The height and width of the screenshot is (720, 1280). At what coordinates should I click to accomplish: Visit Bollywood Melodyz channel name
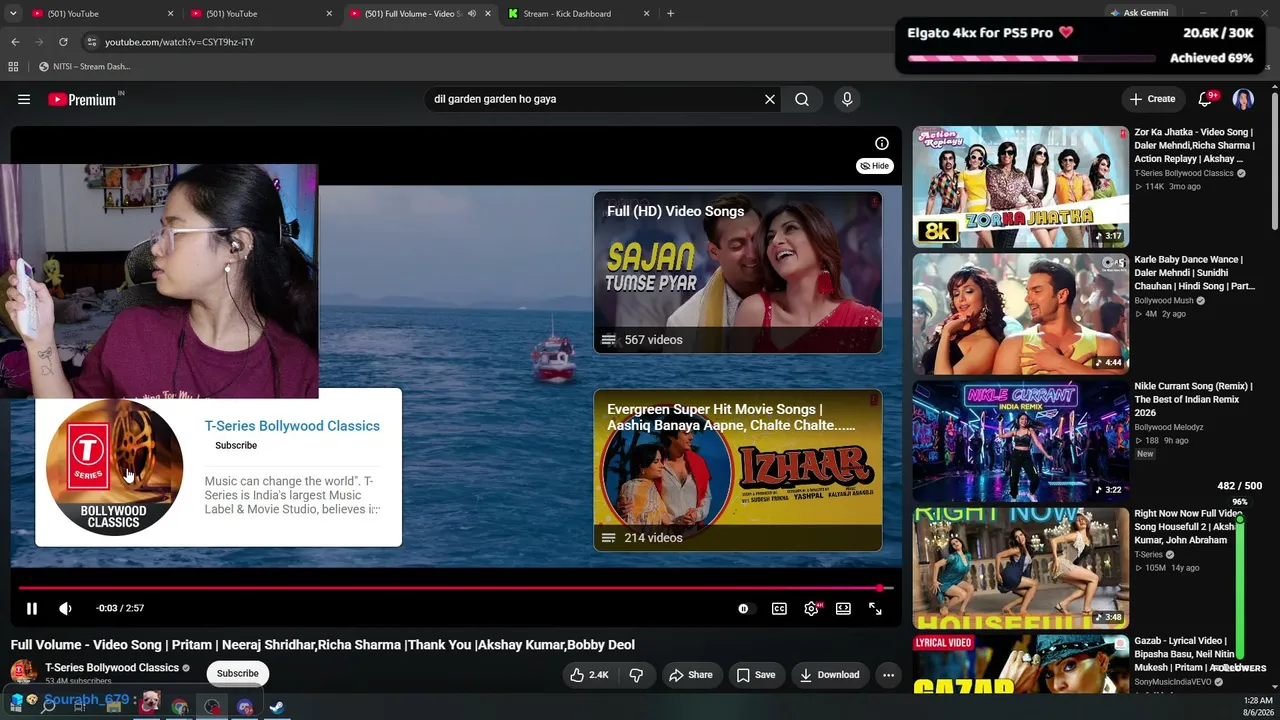[1169, 428]
